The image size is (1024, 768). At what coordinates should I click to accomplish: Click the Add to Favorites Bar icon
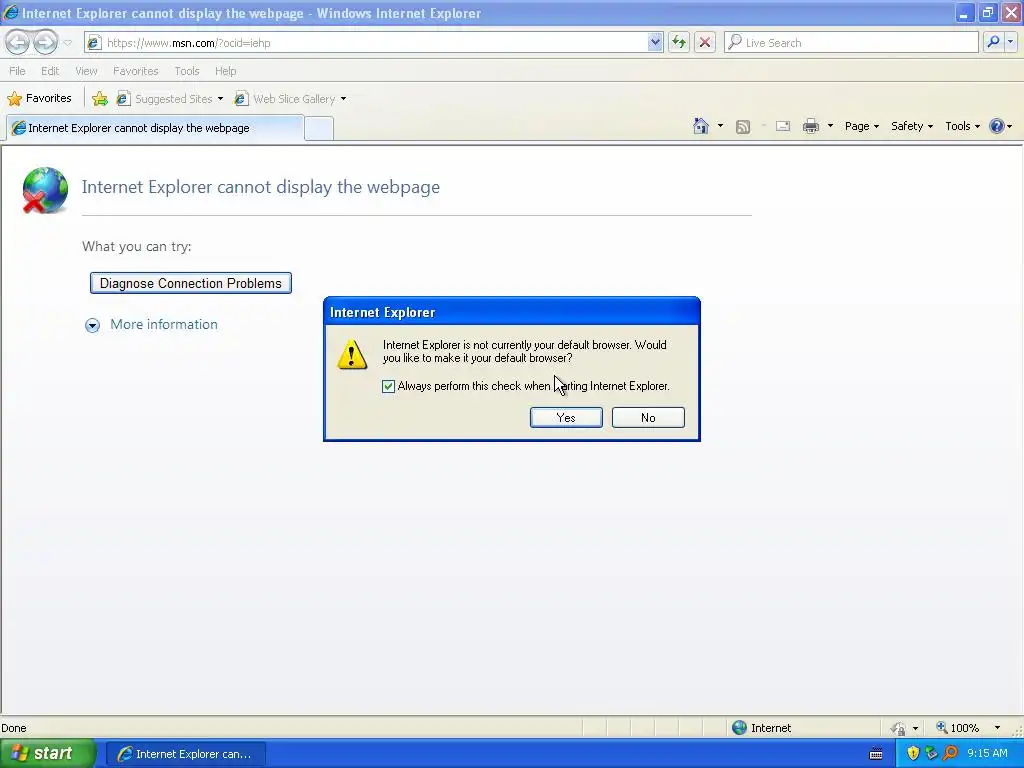click(100, 99)
